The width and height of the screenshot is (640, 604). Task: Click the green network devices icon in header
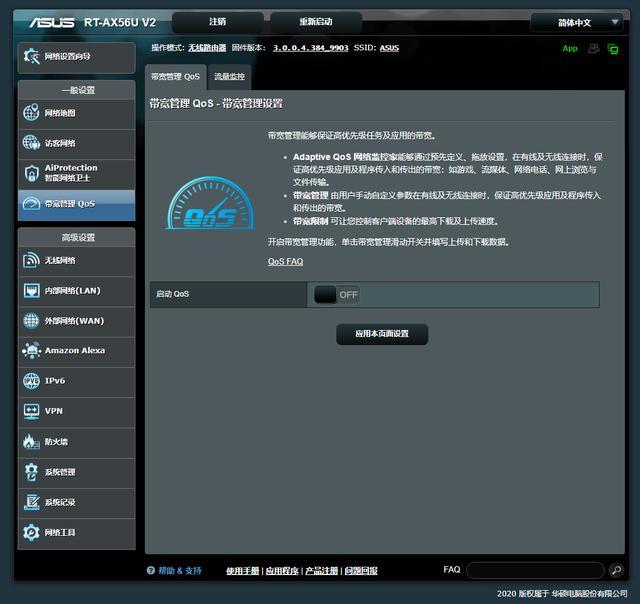[x=613, y=49]
